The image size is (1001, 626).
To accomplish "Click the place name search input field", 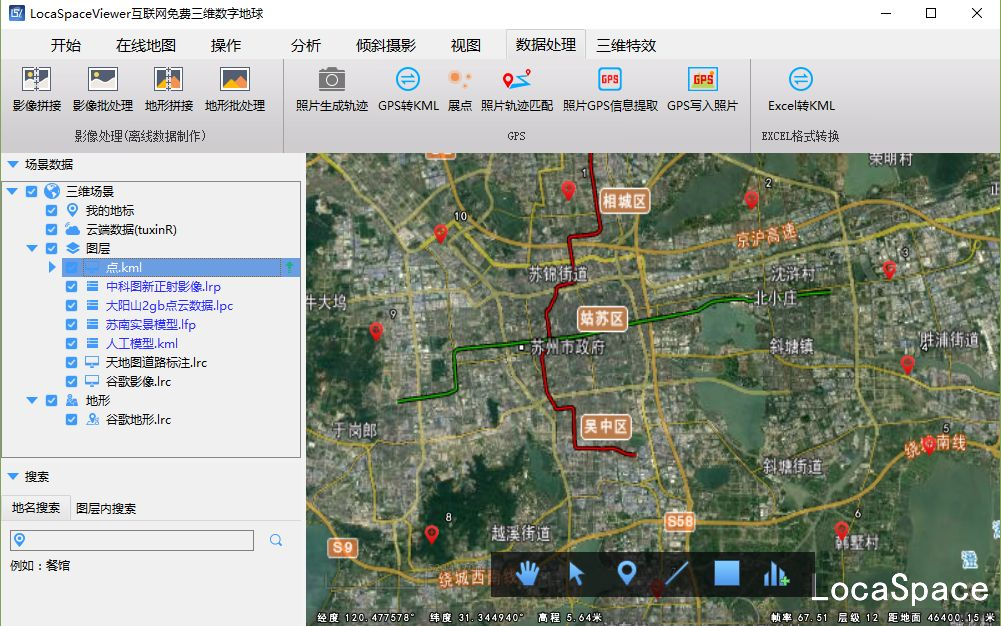I will (x=132, y=540).
